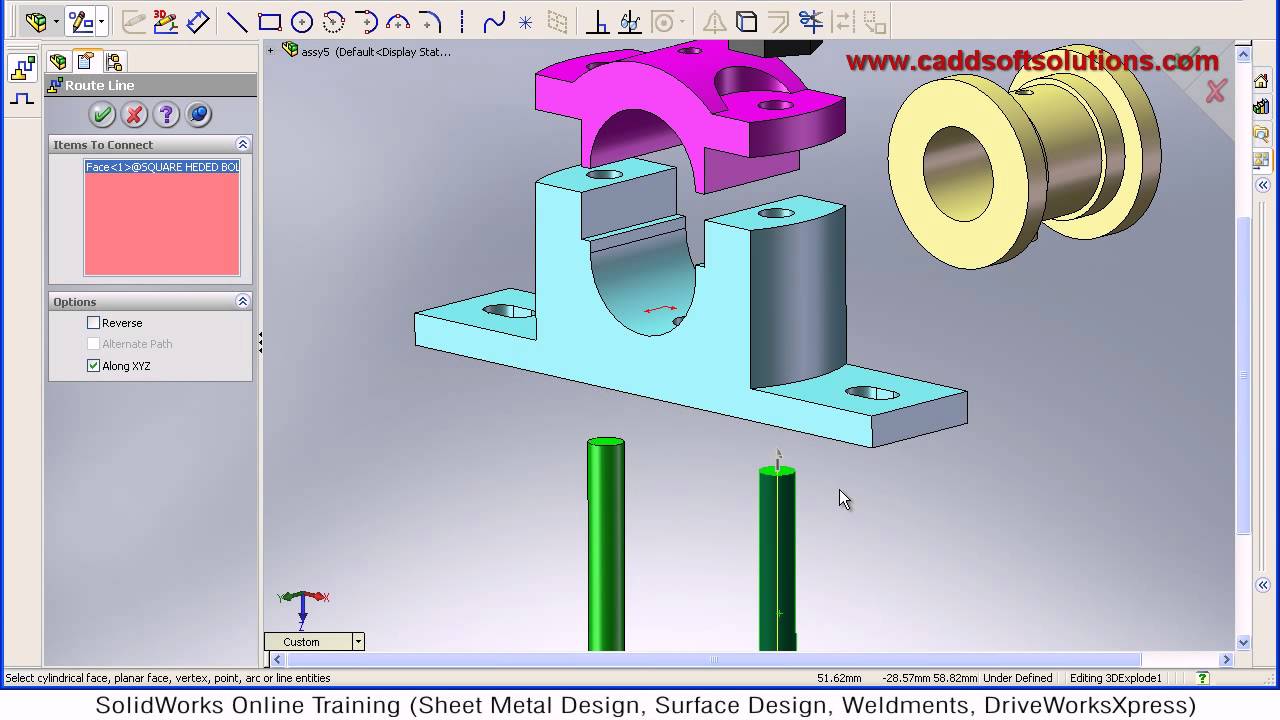Click the Trim Entities scissors icon
The image size is (1280, 720).
pyautogui.click(x=810, y=21)
